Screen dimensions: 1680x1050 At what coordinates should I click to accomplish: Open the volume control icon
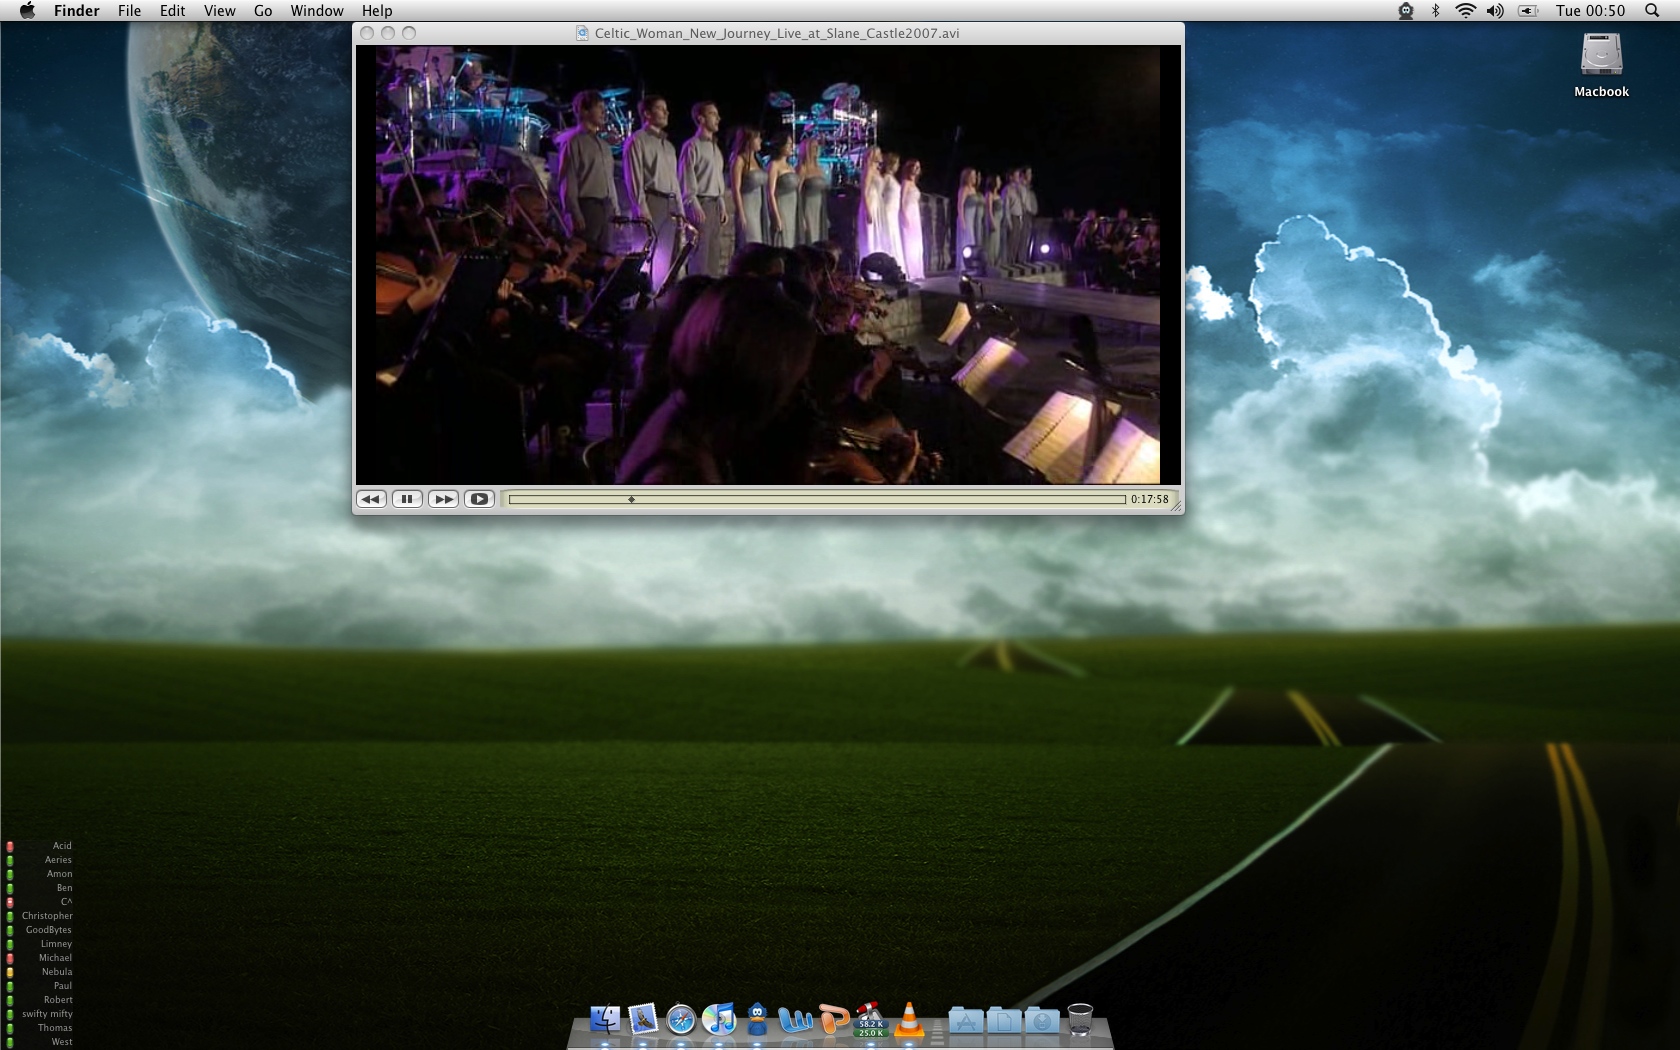point(1495,10)
